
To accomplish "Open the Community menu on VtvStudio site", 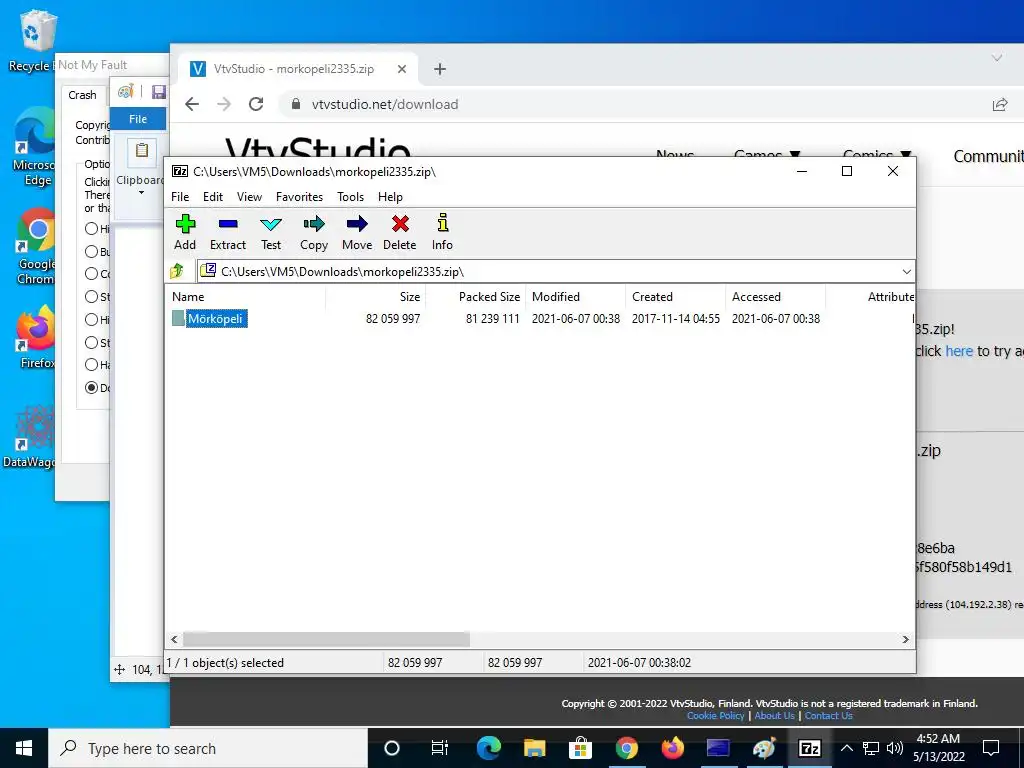I will tap(988, 156).
